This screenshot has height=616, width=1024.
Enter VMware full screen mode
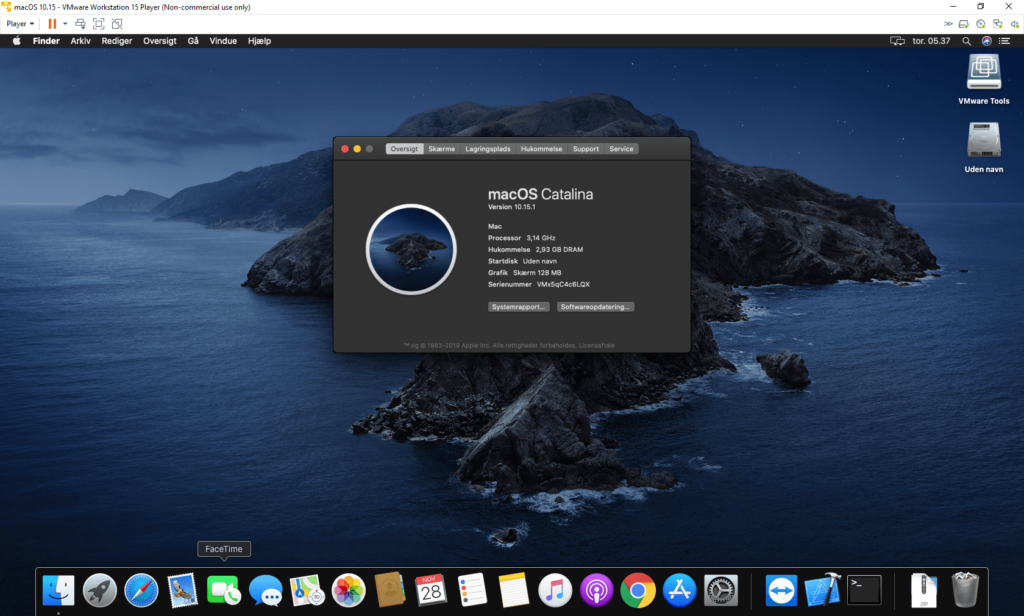99,24
